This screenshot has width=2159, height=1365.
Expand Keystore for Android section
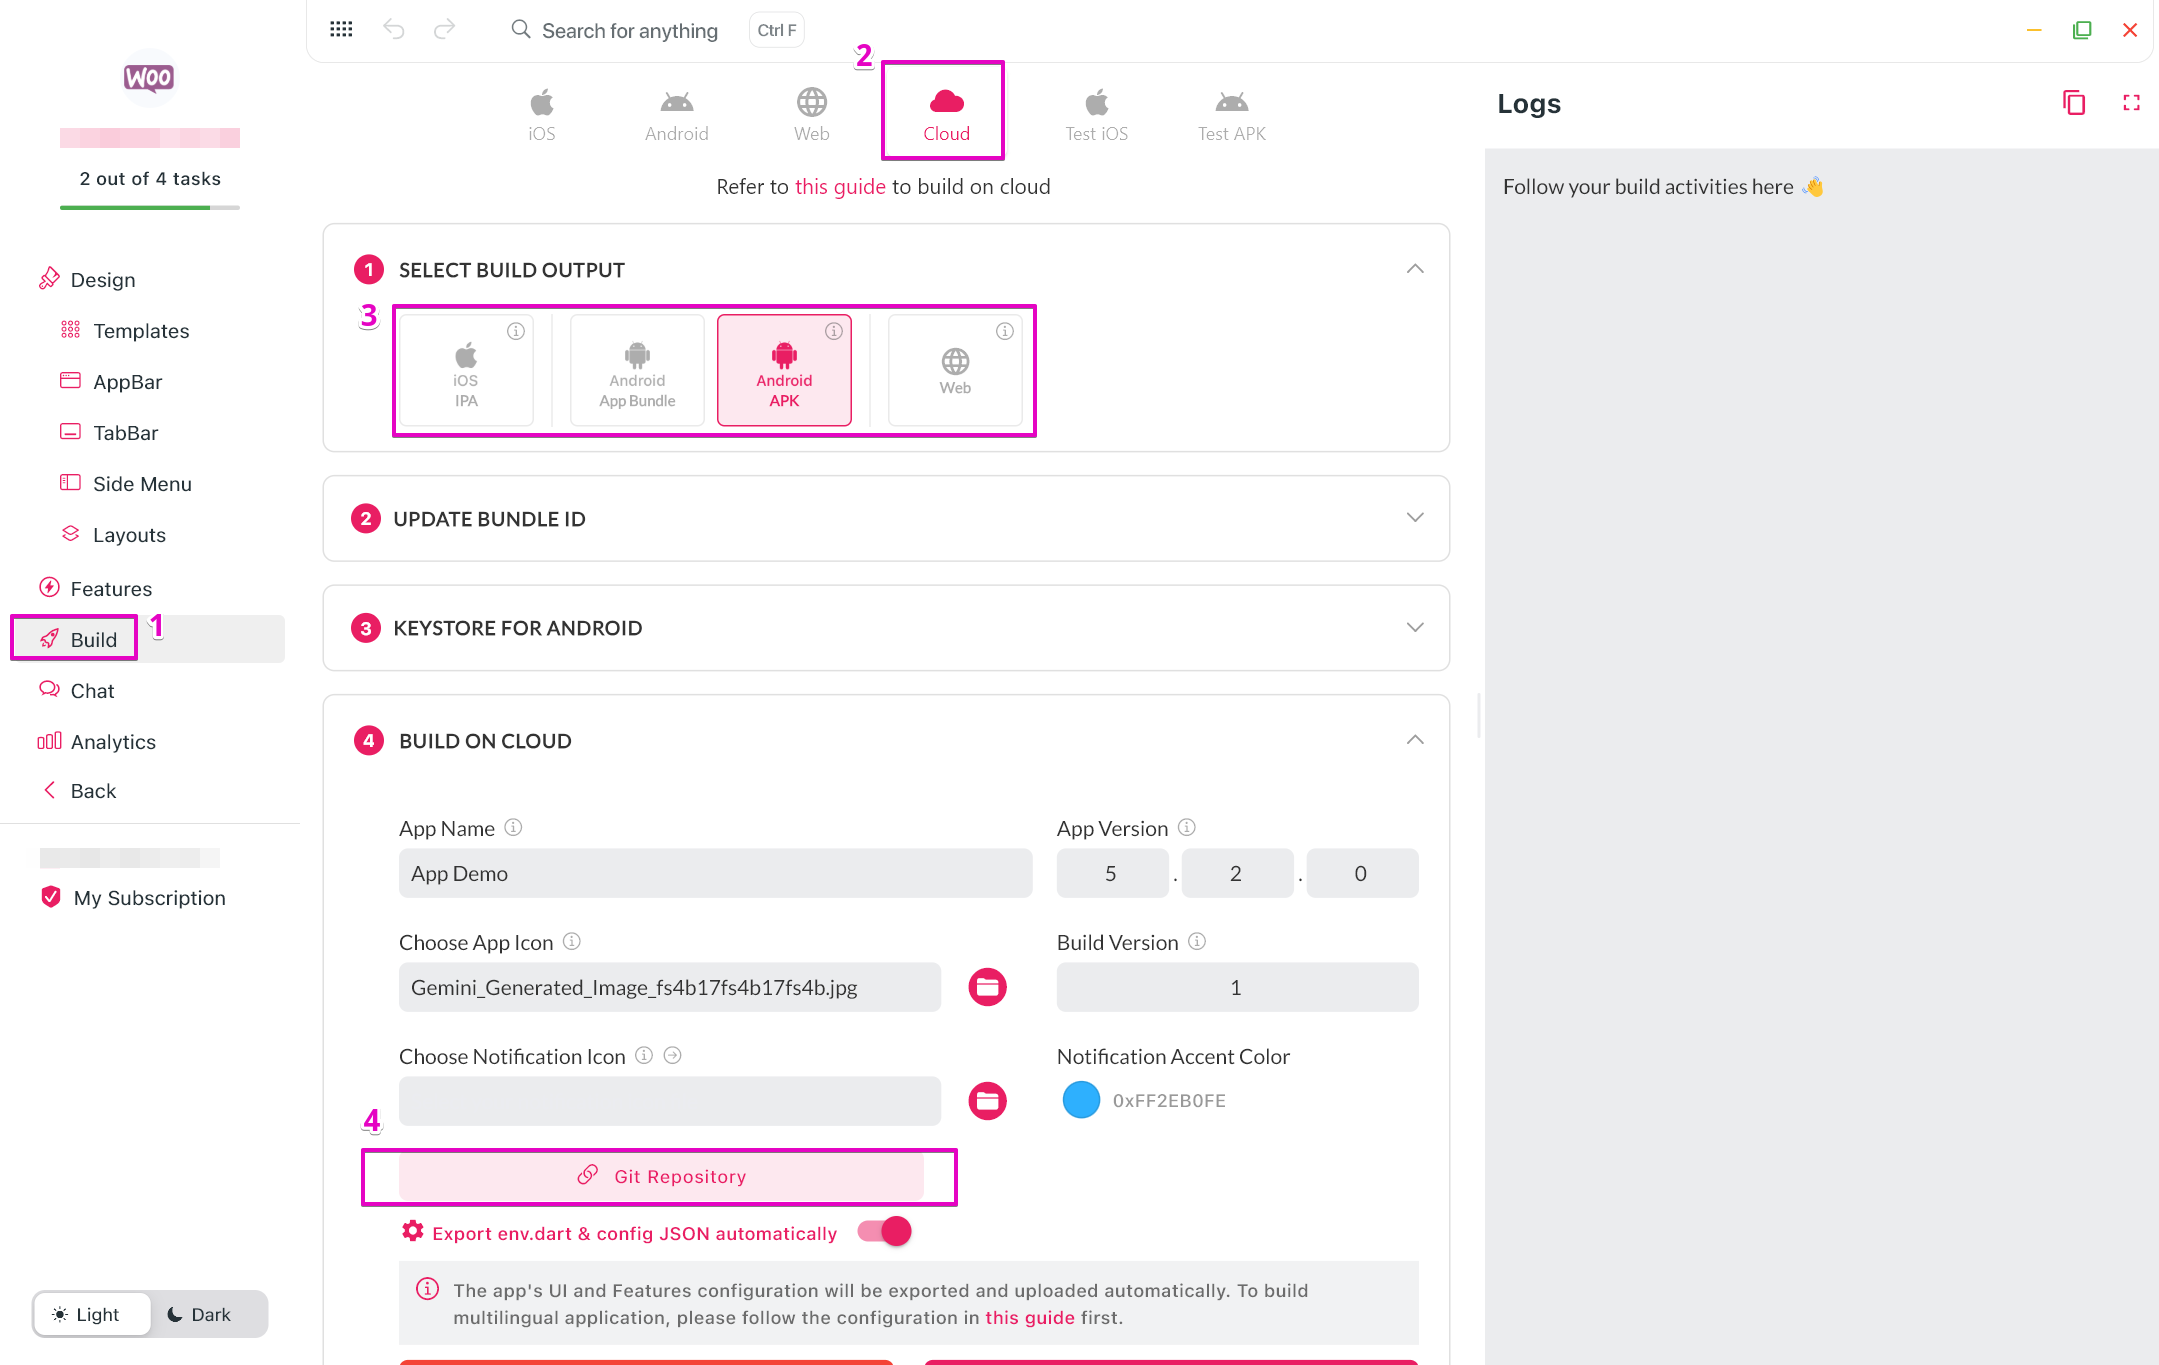[1414, 628]
